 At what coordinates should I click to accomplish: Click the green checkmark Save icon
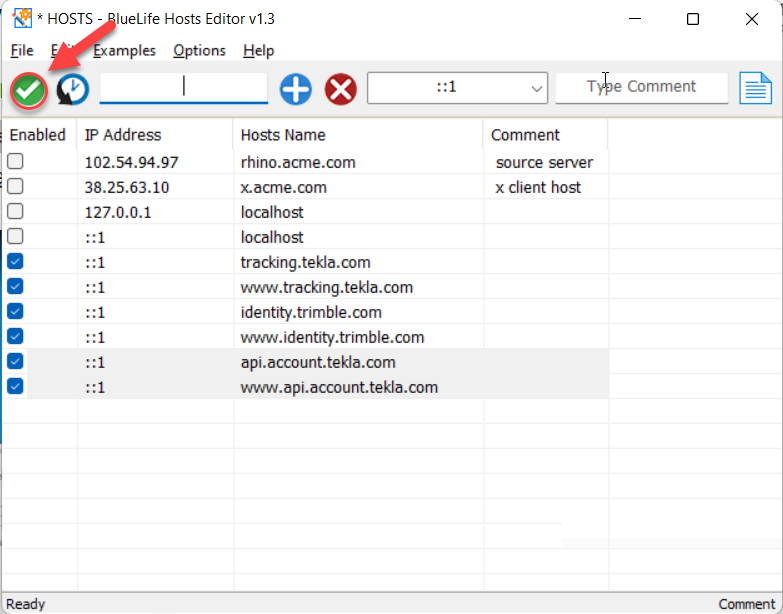click(29, 90)
